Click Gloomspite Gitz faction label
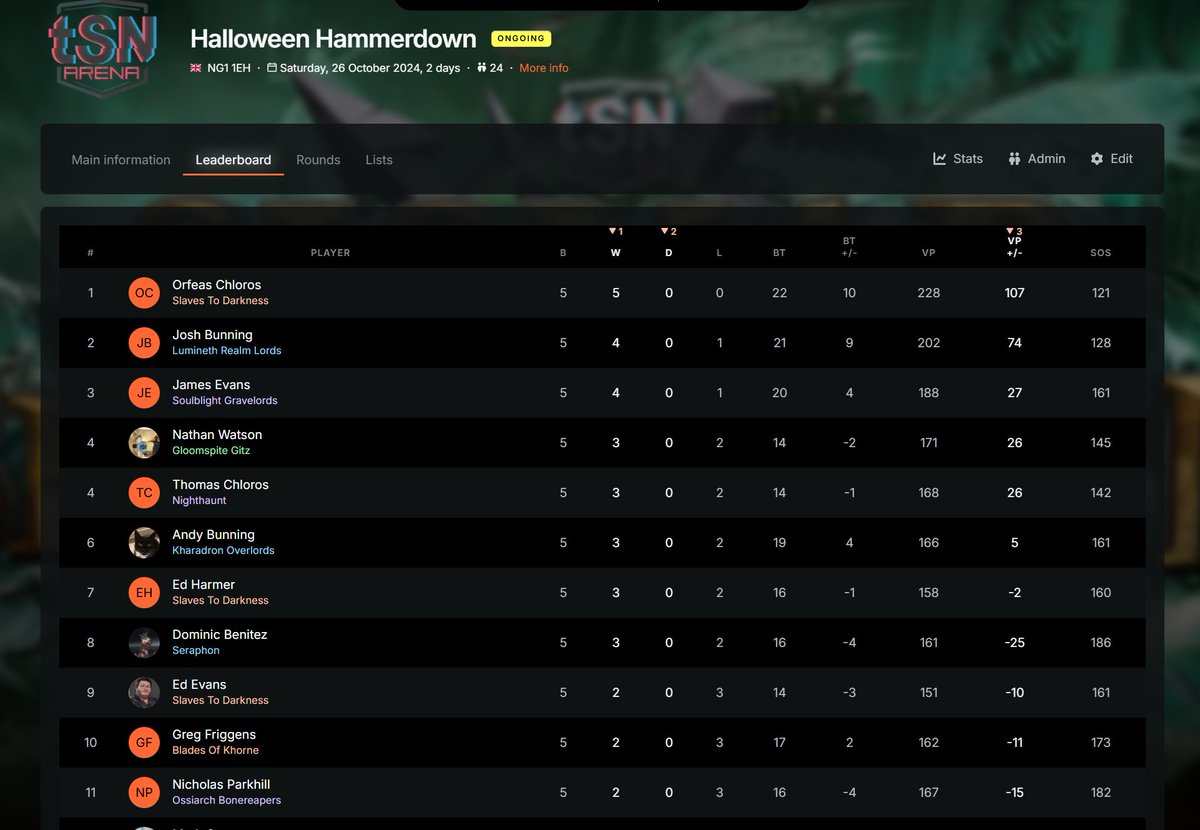1200x830 pixels. [x=211, y=451]
